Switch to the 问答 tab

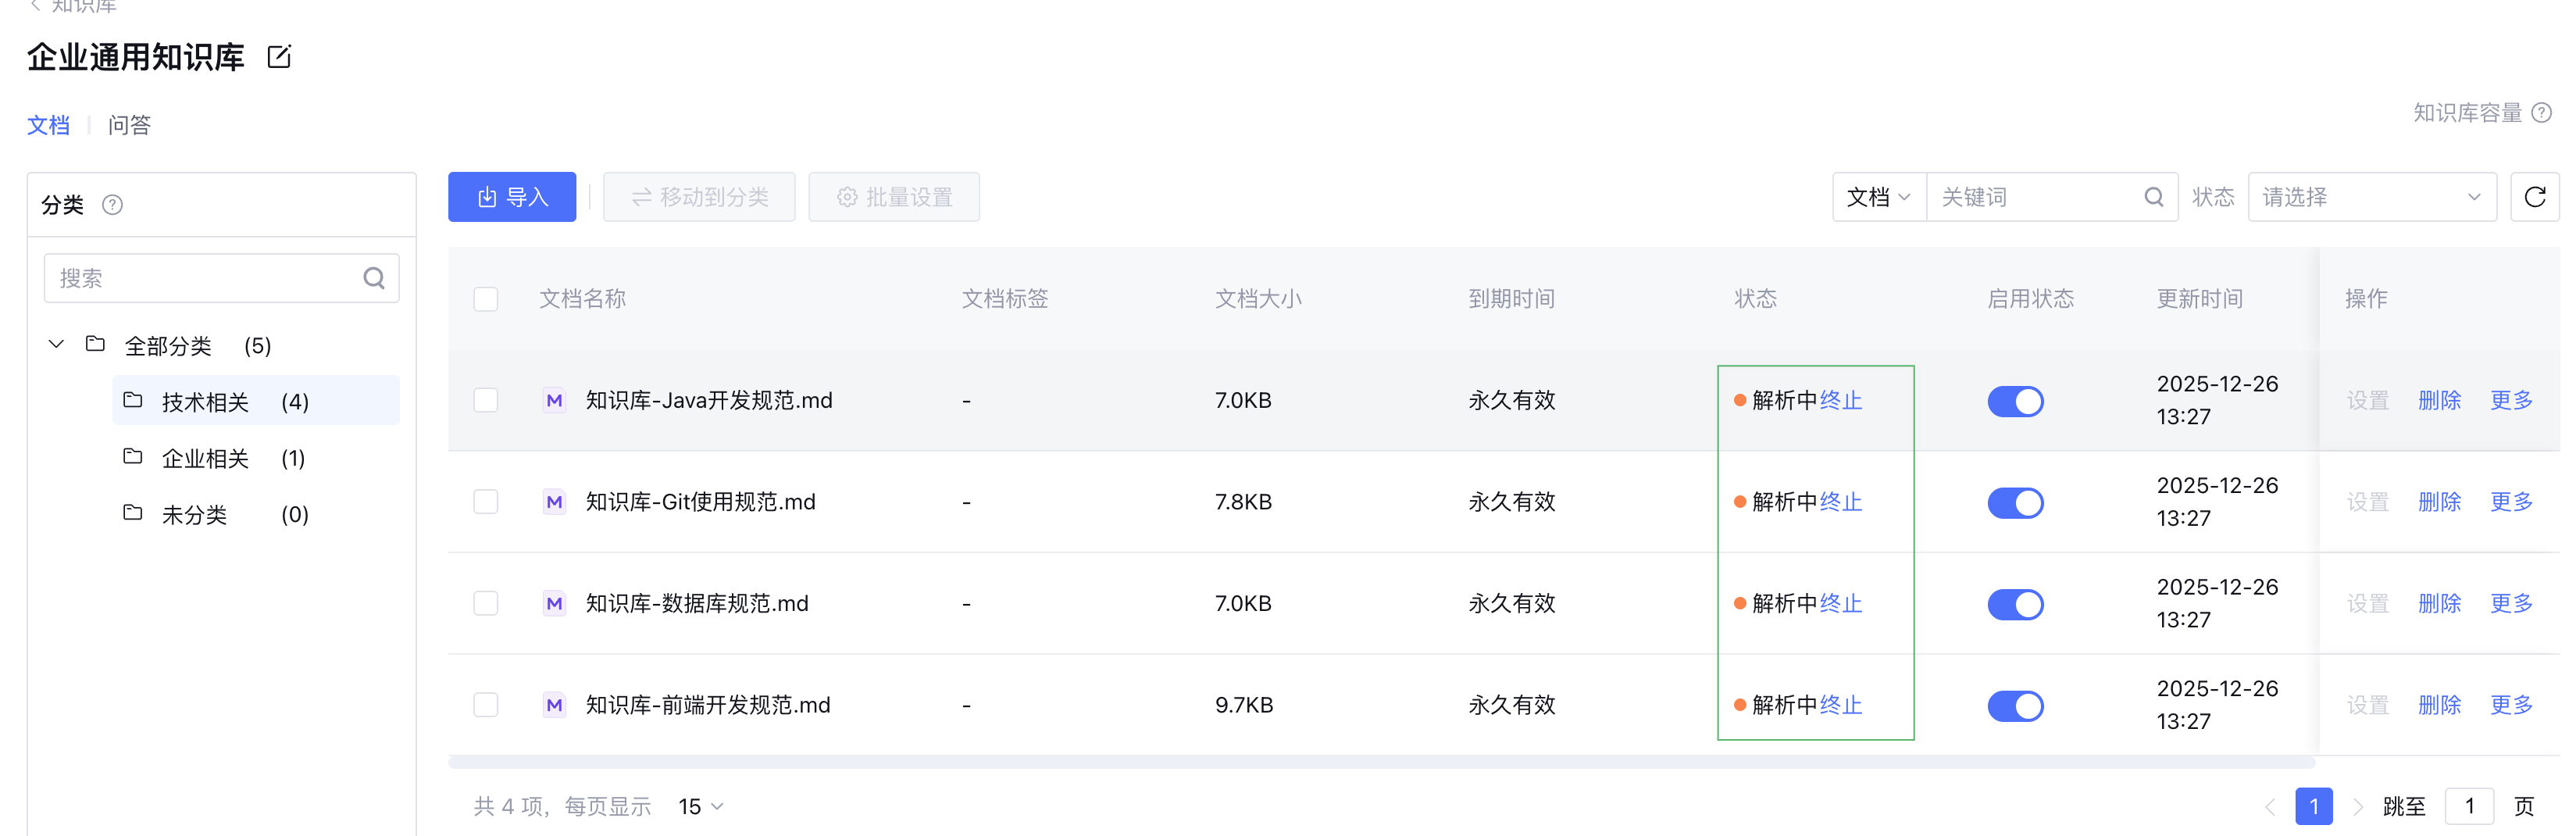click(x=130, y=125)
